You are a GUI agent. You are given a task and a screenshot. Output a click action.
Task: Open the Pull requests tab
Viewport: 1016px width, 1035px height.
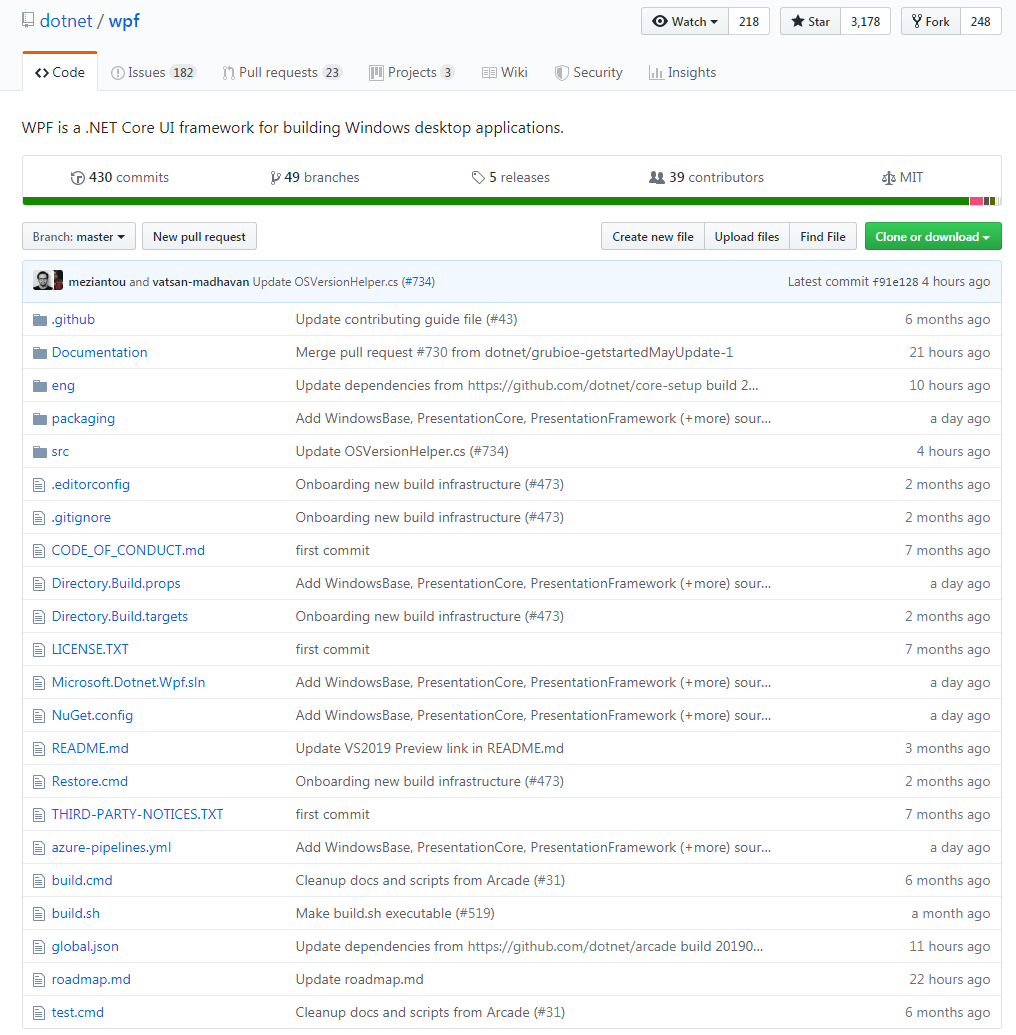pyautogui.click(x=281, y=72)
